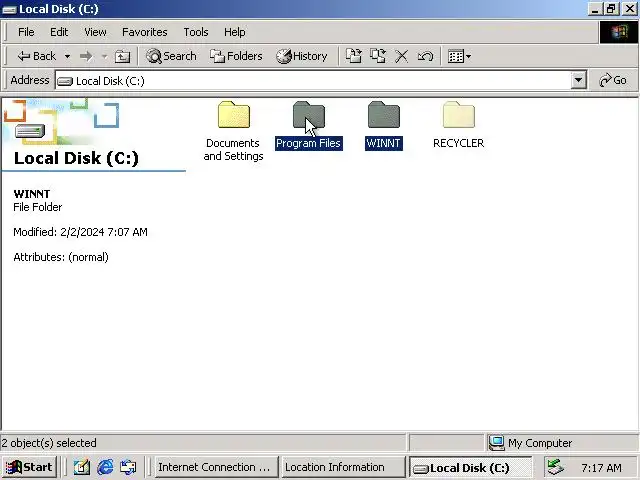
Task: Select the RECYCLER folder icon
Action: (x=459, y=115)
